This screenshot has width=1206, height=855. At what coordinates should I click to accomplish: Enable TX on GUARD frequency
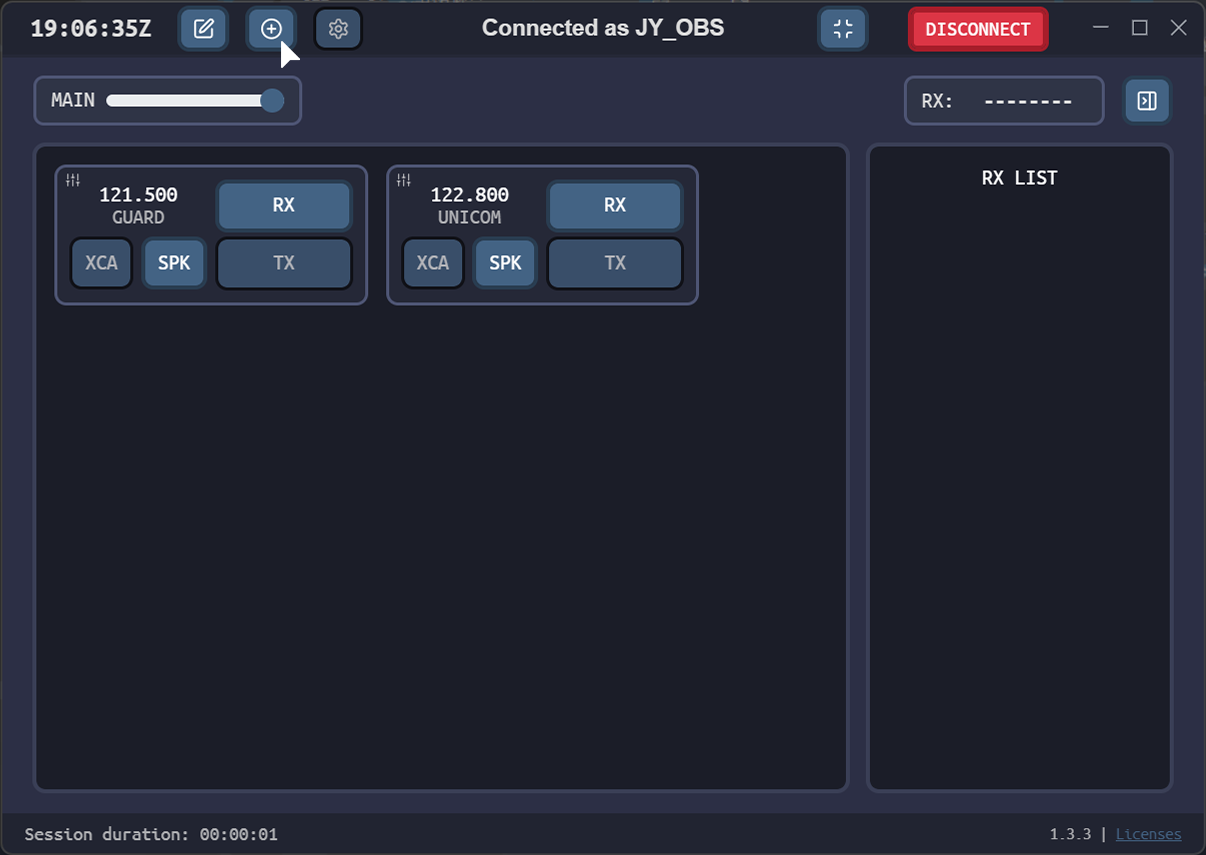[284, 263]
